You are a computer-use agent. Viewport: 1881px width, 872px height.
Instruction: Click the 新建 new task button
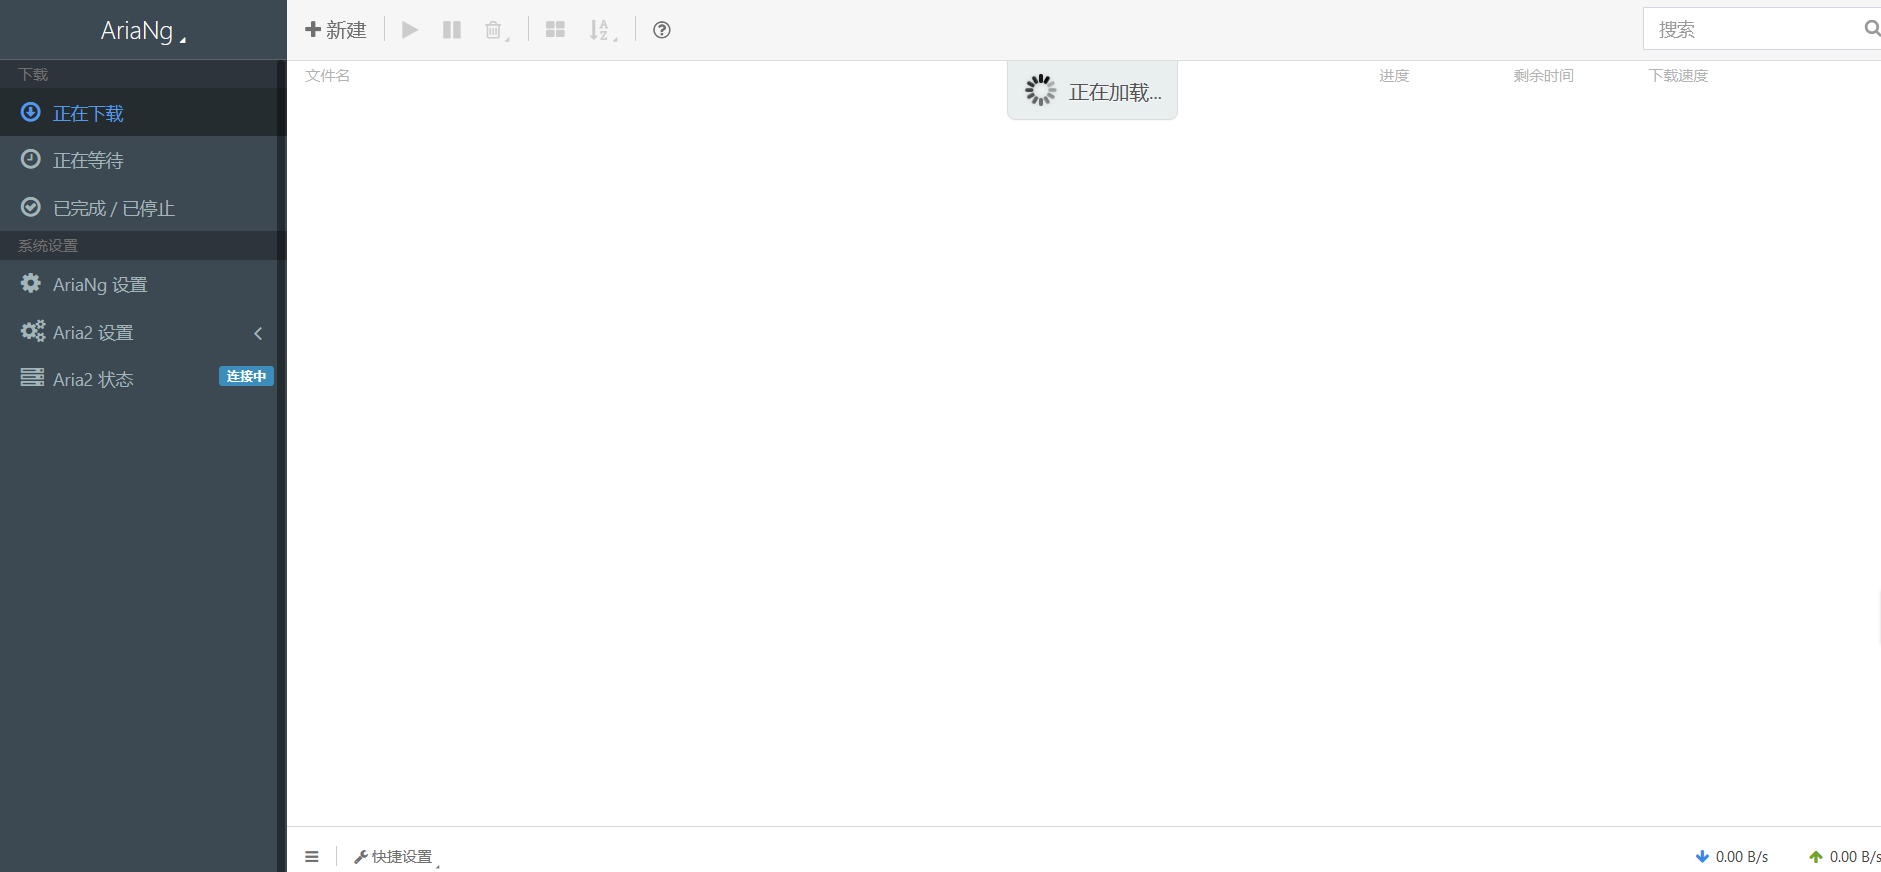(336, 30)
